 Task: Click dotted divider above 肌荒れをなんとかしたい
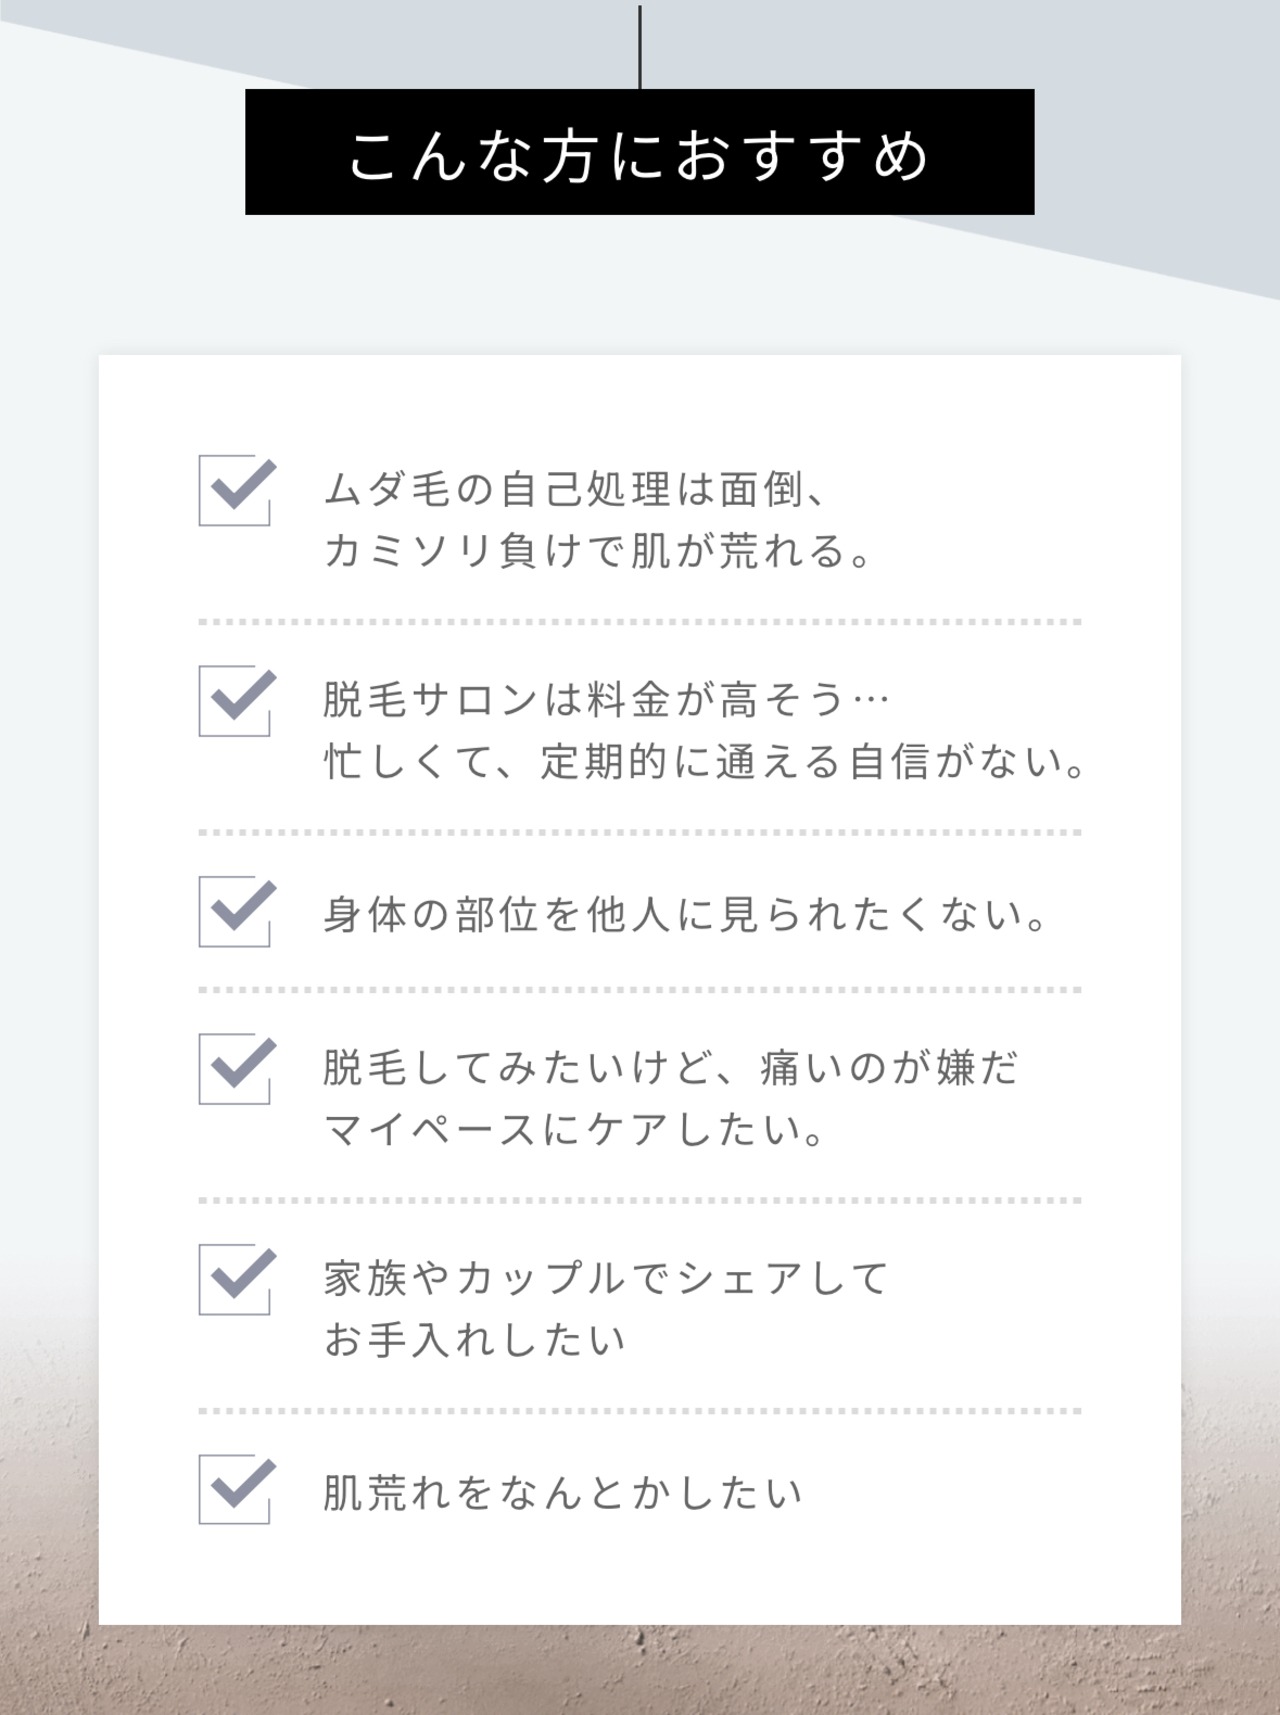(640, 1411)
